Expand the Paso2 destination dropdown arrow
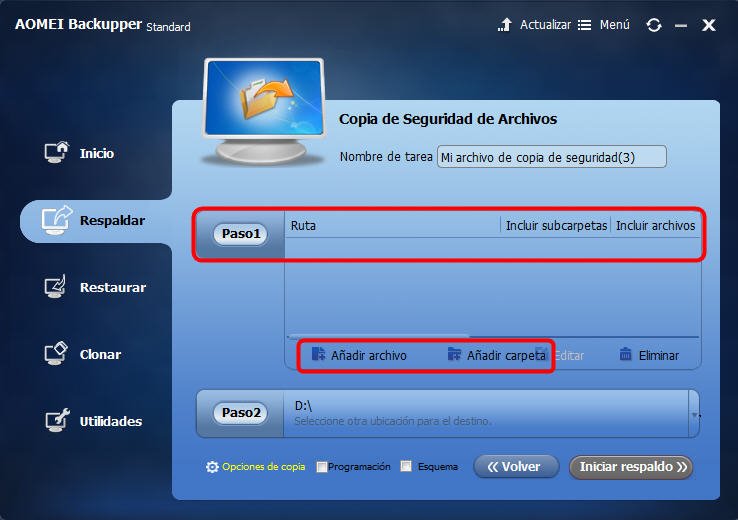 [x=695, y=415]
